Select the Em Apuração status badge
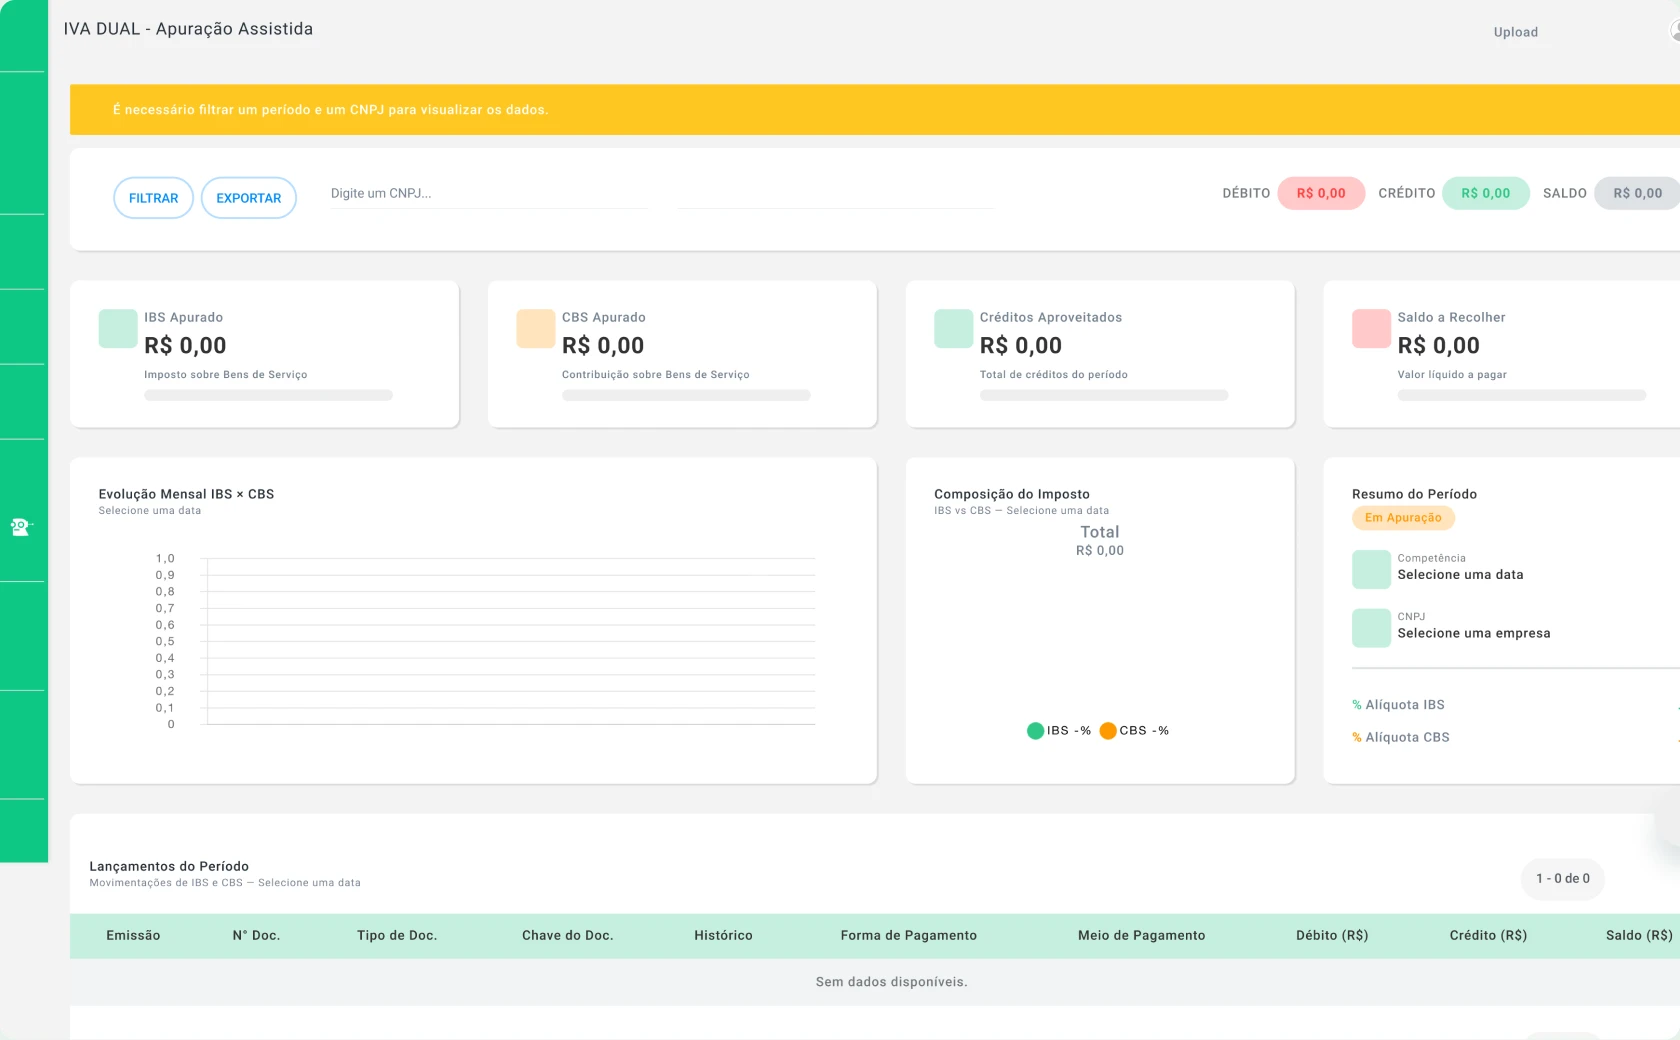Screen dimensions: 1680x1040 point(1403,518)
